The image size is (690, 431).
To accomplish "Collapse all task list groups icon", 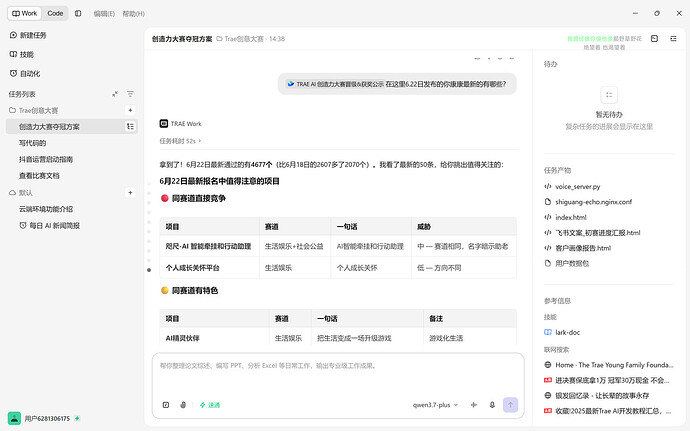I will (115, 94).
